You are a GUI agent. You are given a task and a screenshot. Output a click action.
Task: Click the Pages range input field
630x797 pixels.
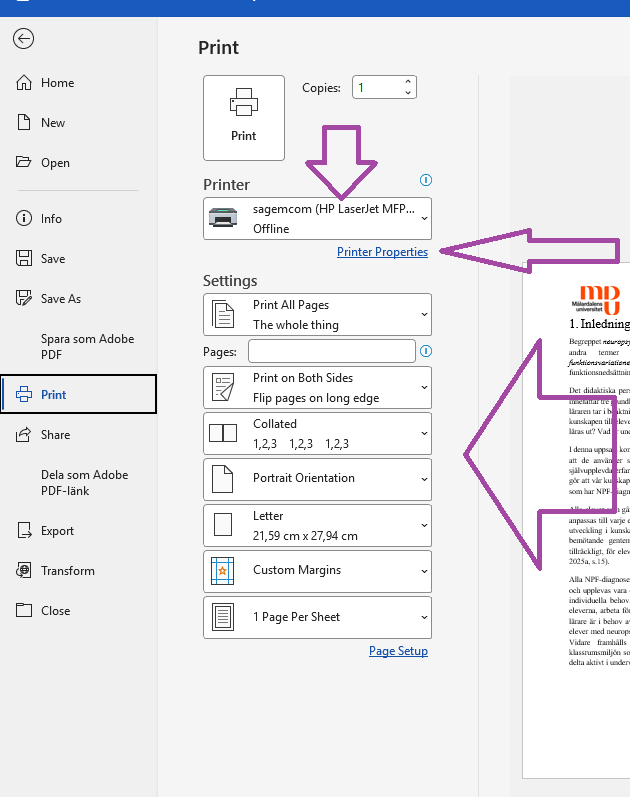[x=332, y=351]
